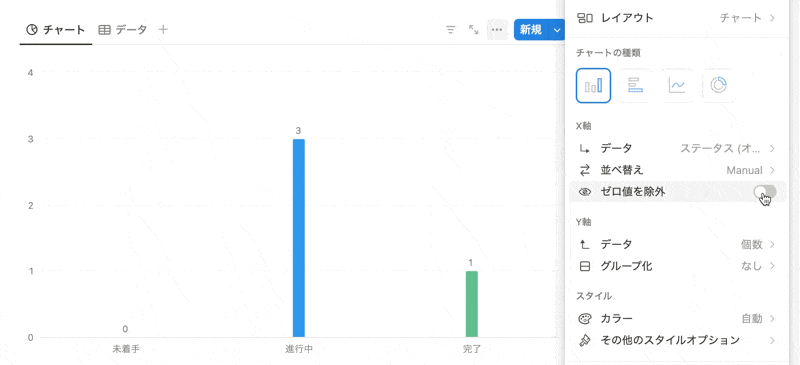Click the green 完了 bar
The height and width of the screenshot is (365, 800).
click(471, 304)
